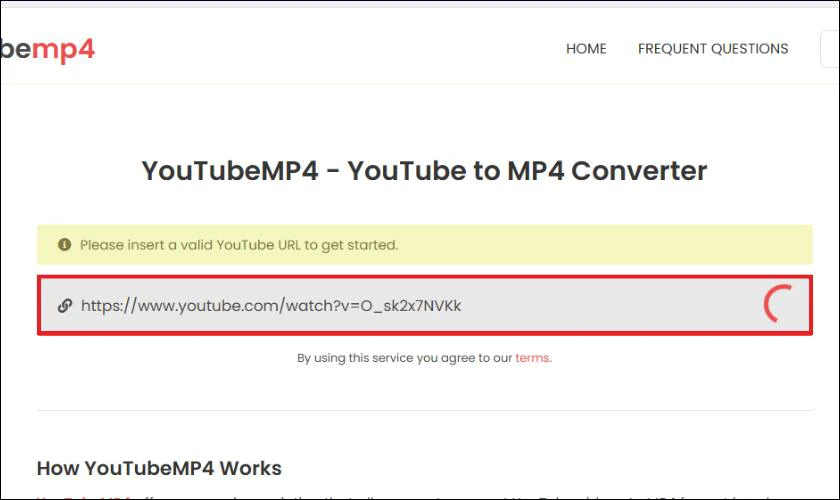
Task: Click 'Please insert a valid YouTube URL' notice
Action: coord(425,244)
